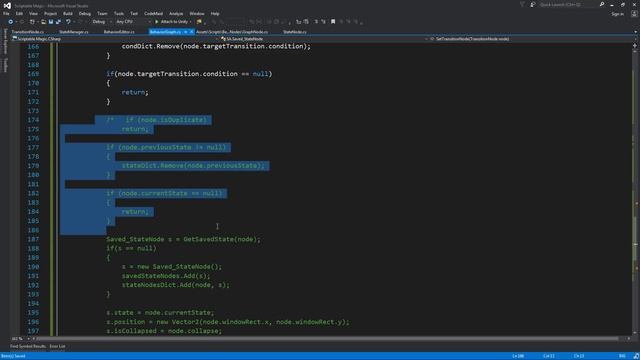Screen dimensions: 640x360
Task: Expand the Attach to Unity dropdown arrow
Action: pos(190,22)
